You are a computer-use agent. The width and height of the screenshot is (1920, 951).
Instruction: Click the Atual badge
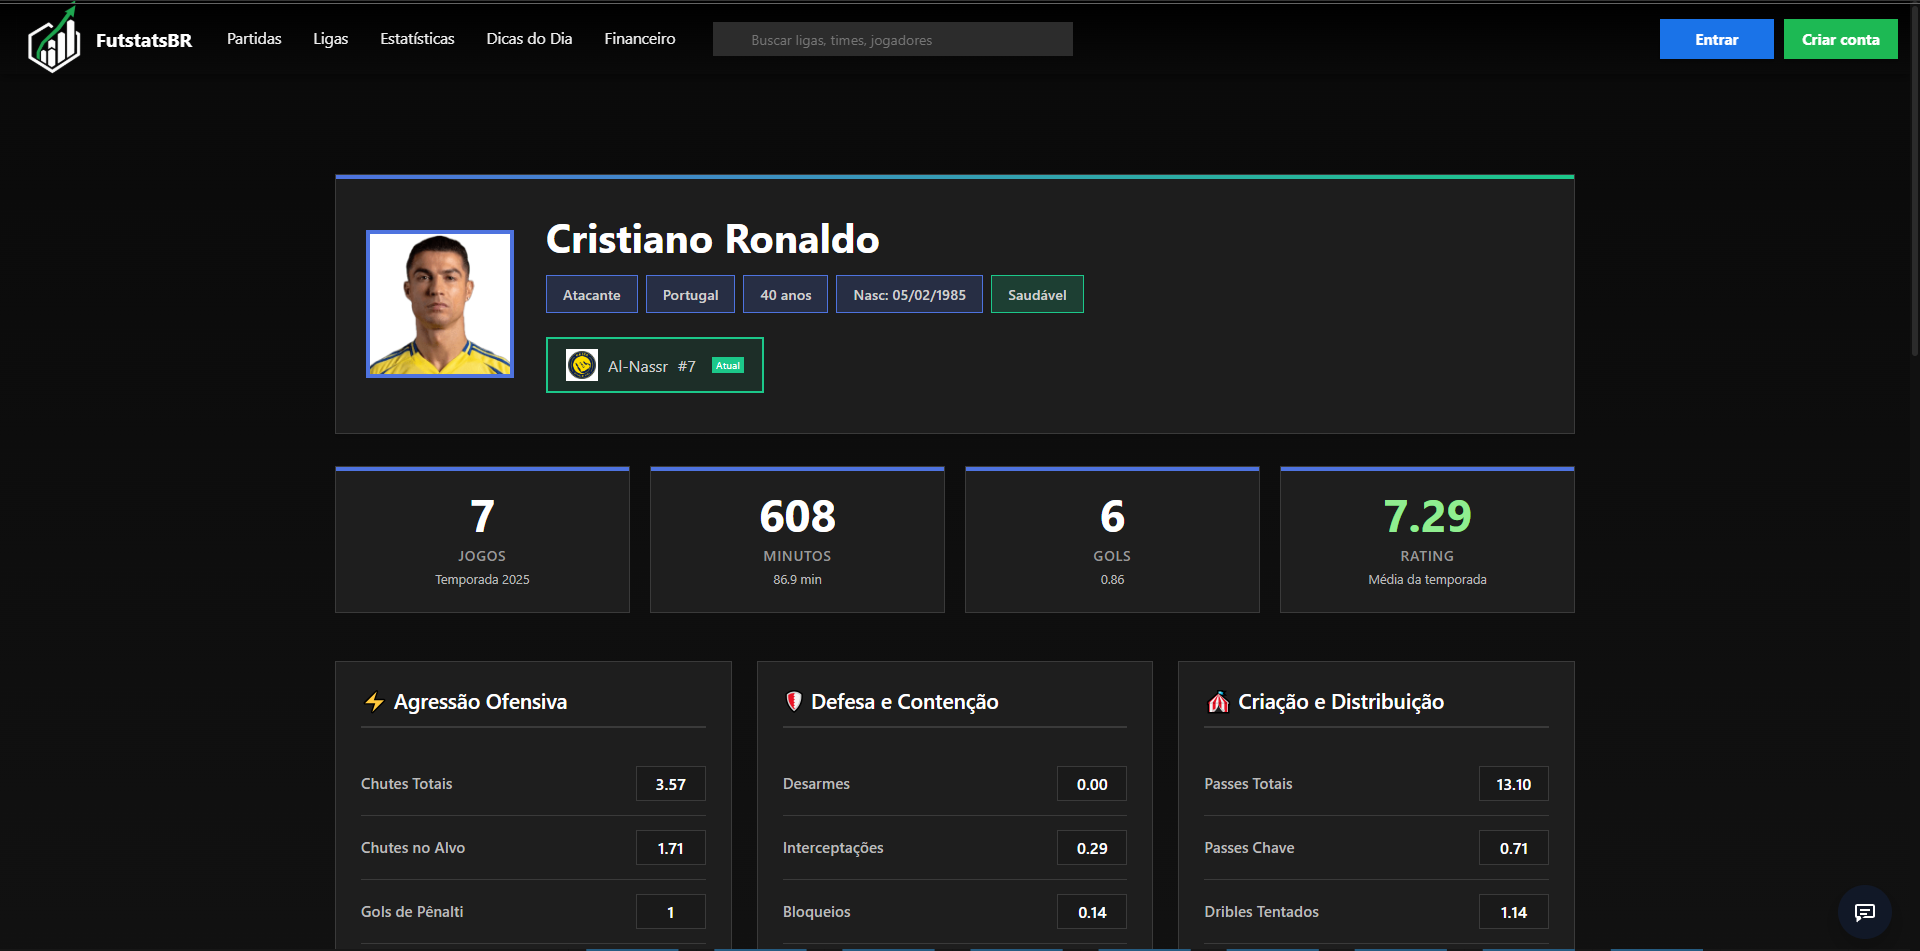(728, 365)
